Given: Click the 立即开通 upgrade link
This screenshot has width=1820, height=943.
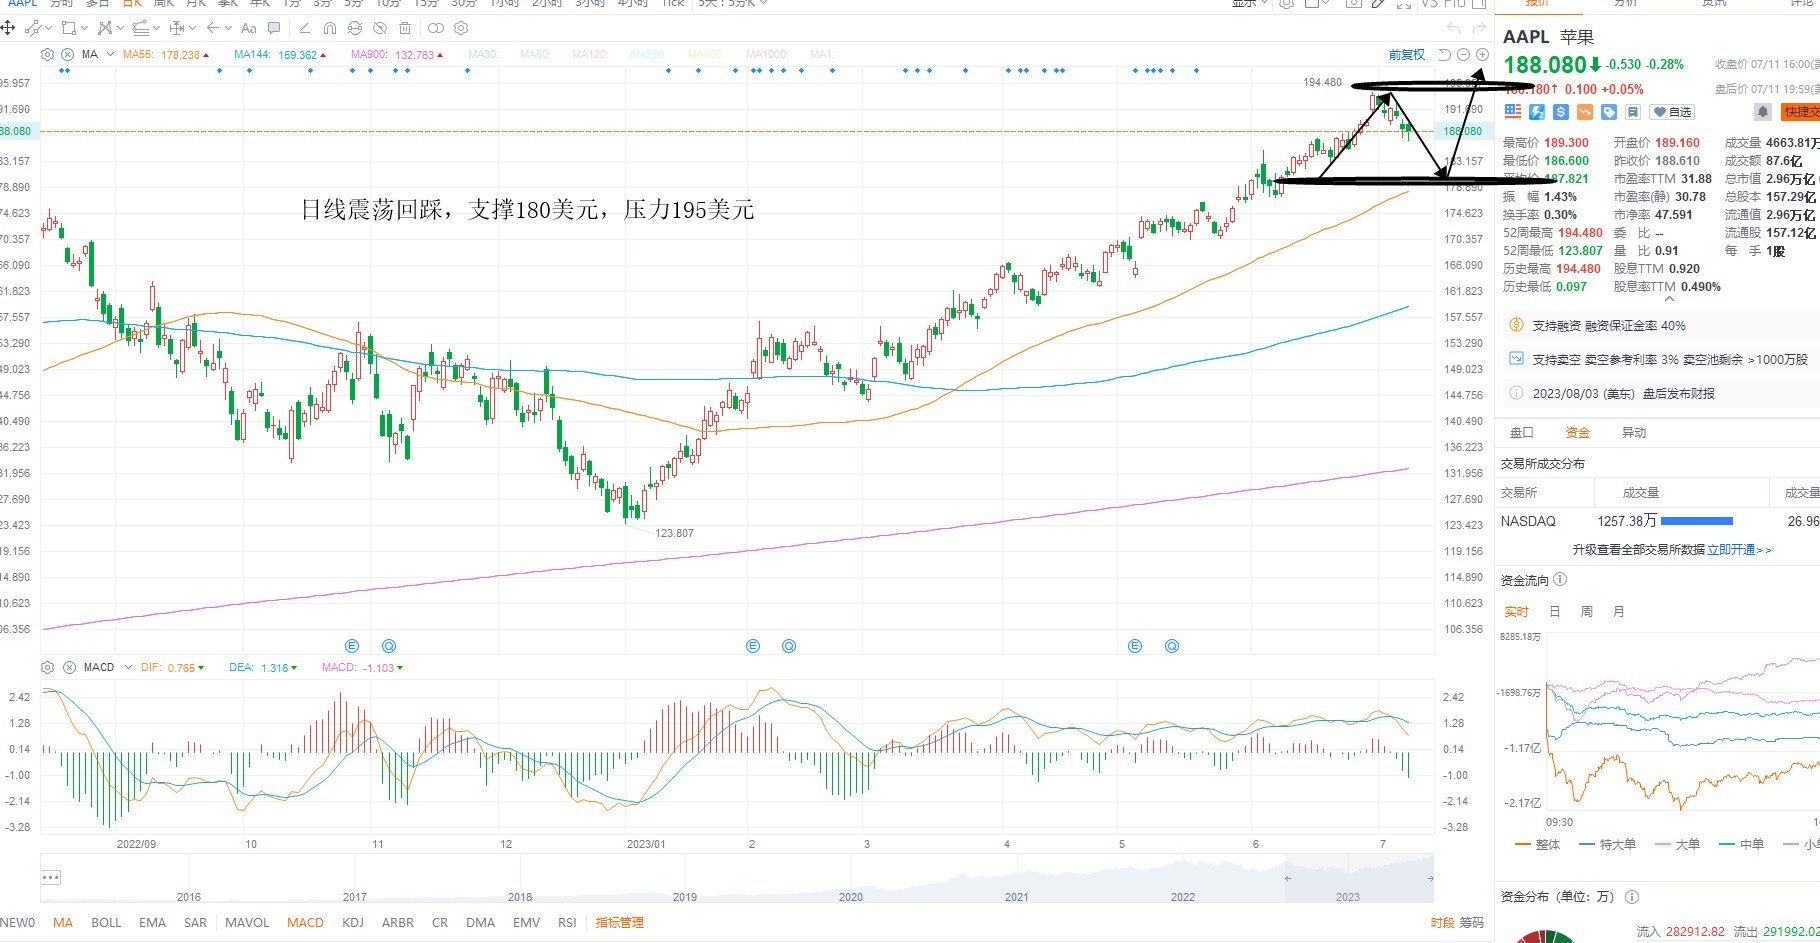Looking at the screenshot, I should 1739,550.
